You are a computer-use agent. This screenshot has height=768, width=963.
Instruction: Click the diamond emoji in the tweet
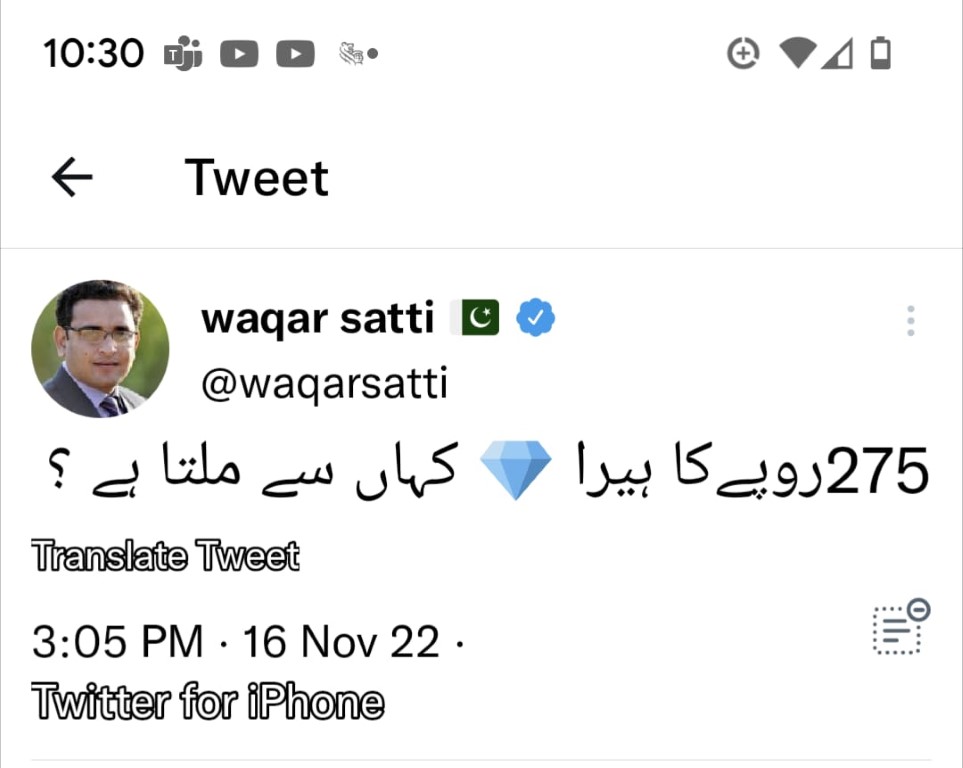pyautogui.click(x=516, y=473)
